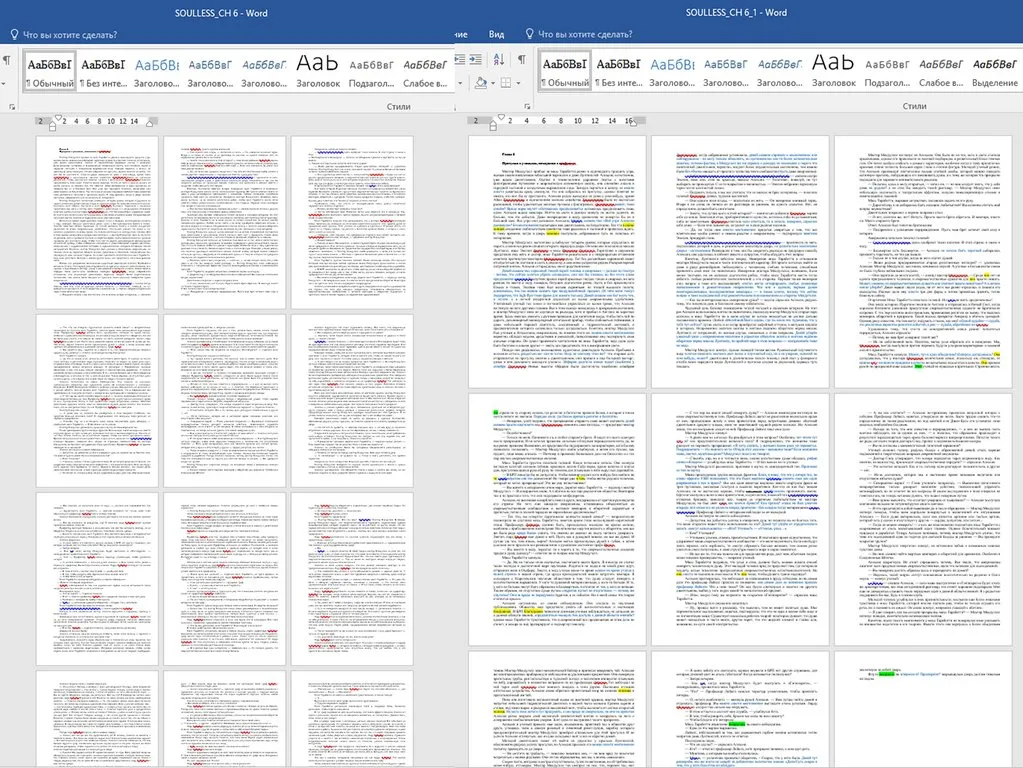1023x768 pixels.
Task: Apply 'Подзагол...' style in right window
Action: (x=887, y=72)
